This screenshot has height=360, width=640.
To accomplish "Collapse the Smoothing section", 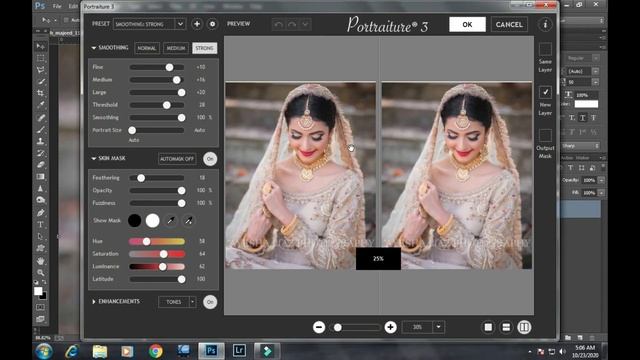I will (x=93, y=48).
